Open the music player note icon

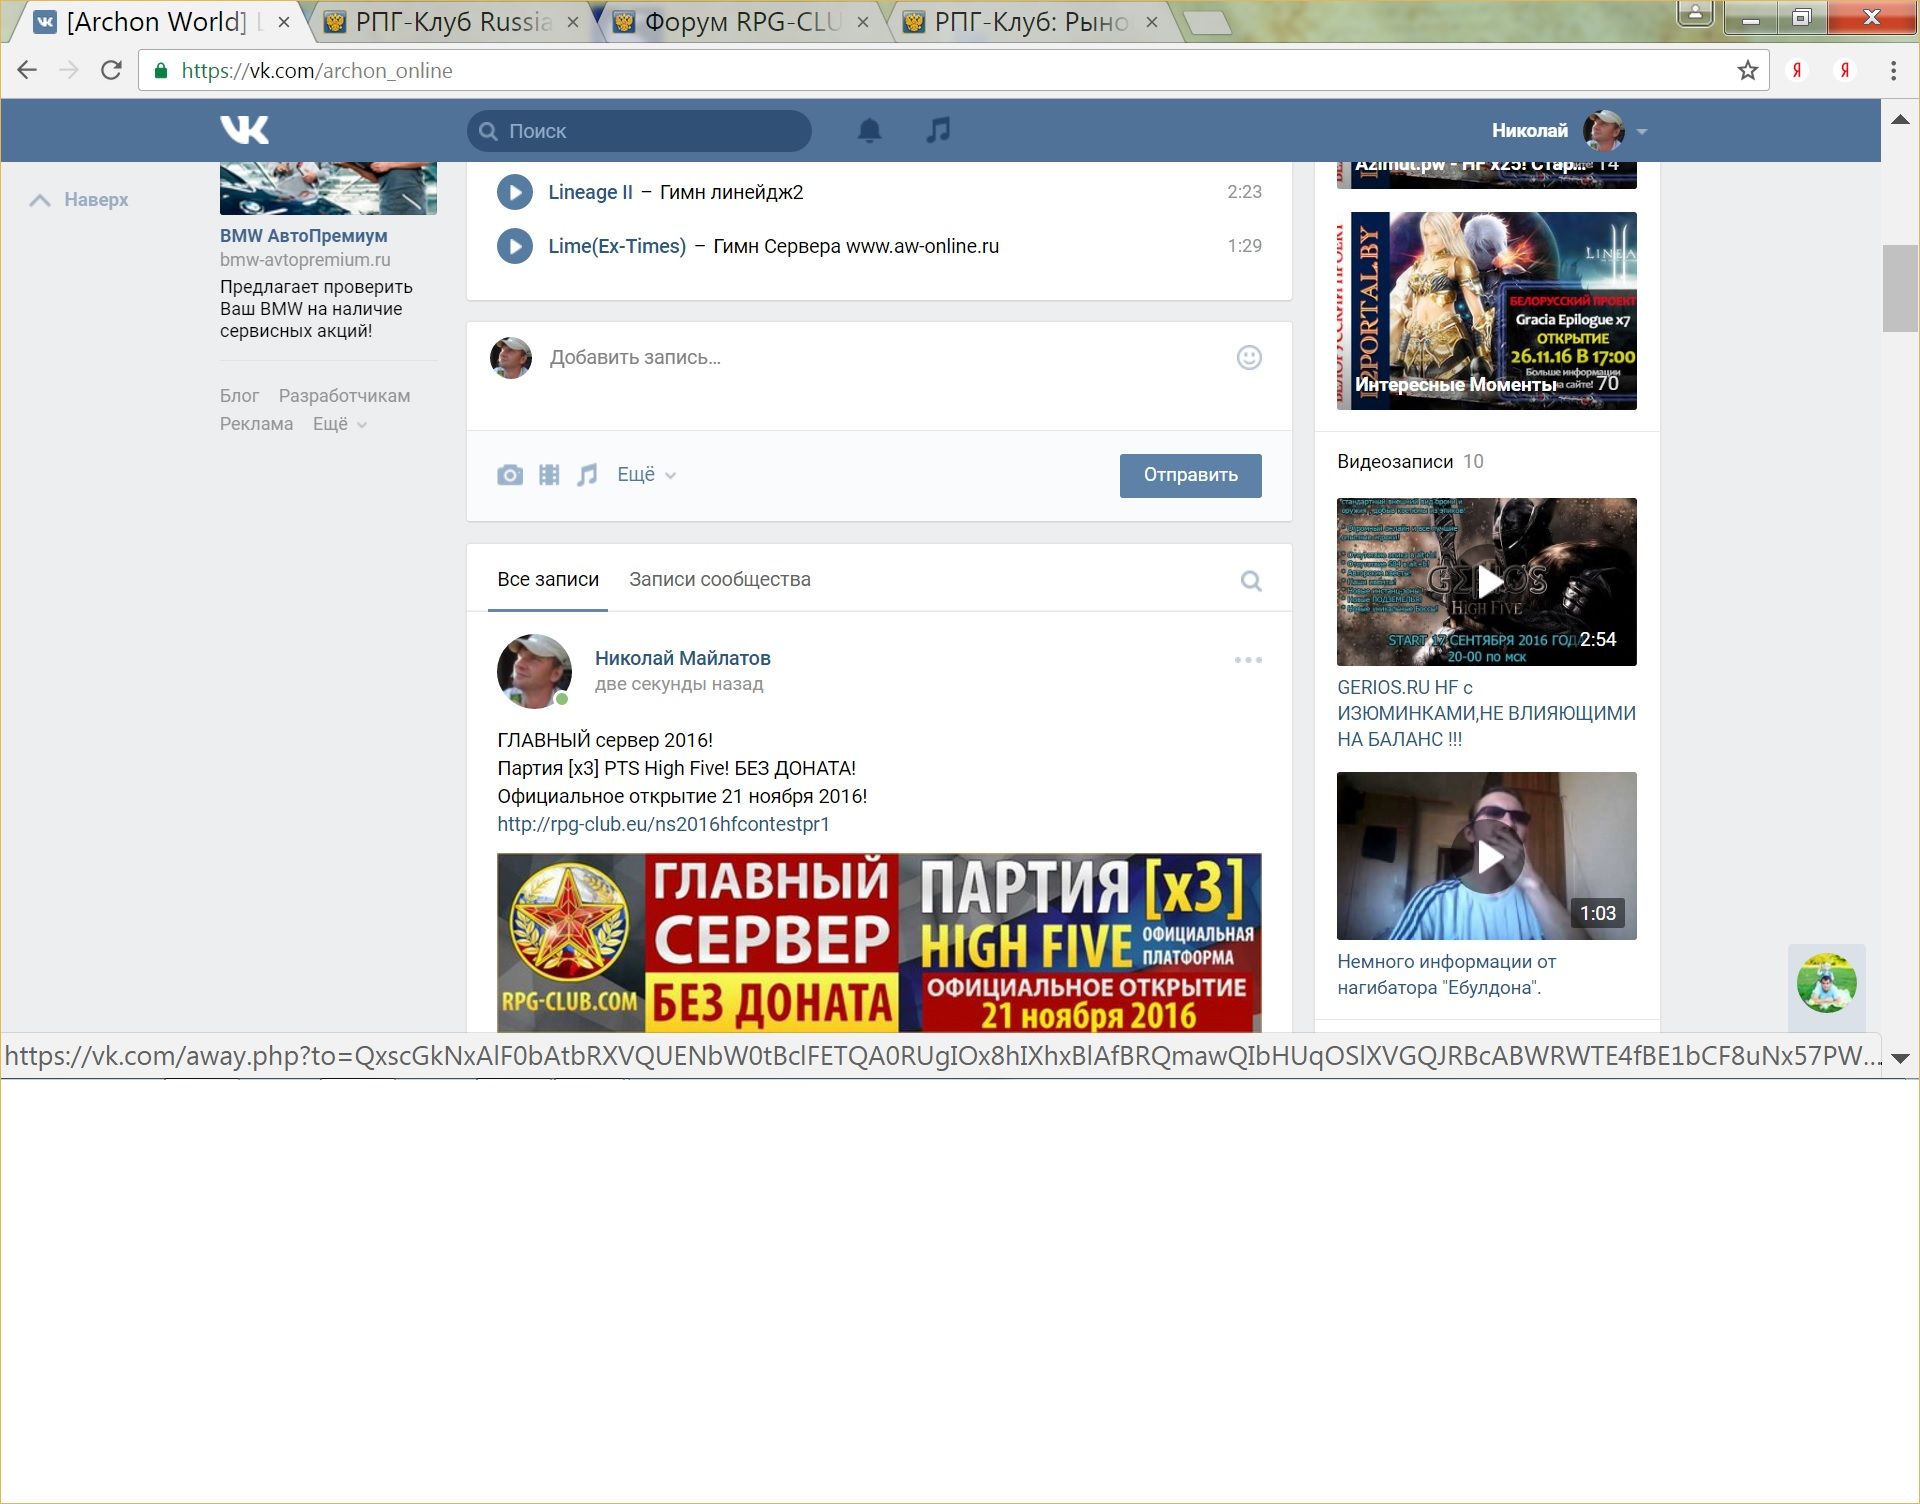point(938,130)
